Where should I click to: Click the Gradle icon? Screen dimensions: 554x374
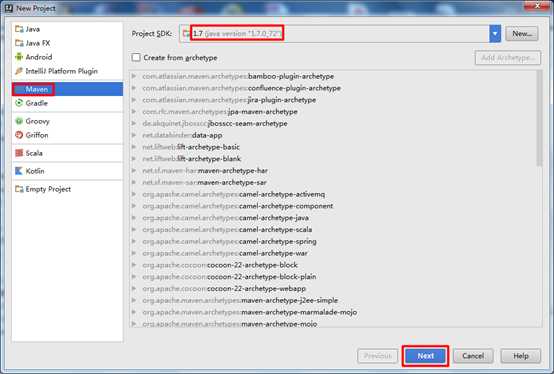tap(19, 103)
